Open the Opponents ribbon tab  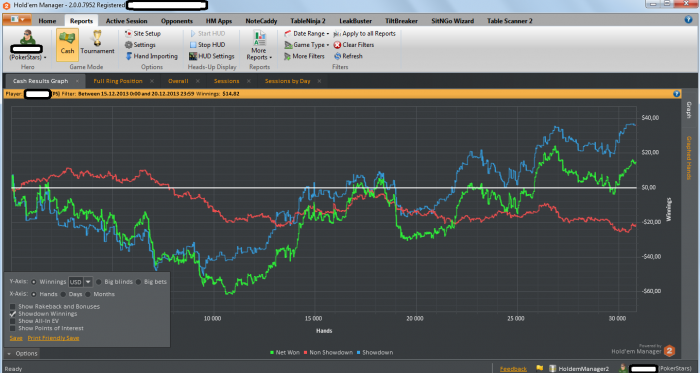[x=177, y=21]
